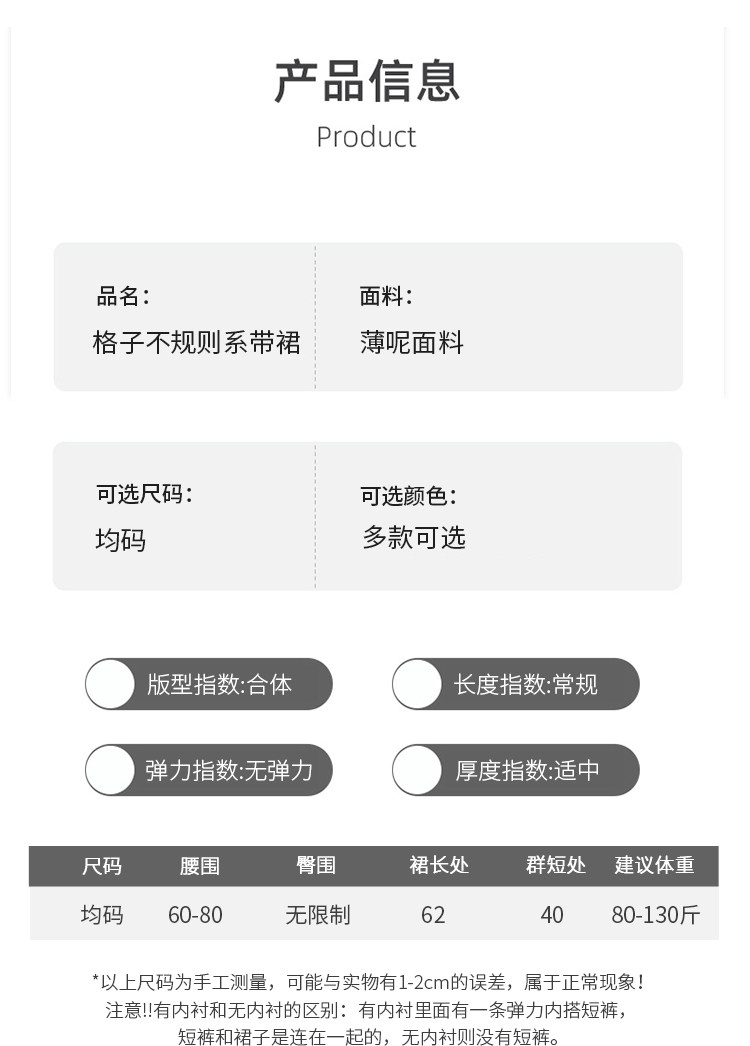The image size is (750, 1046).
Task: Select the 60-80 waist value cell
Action: tap(195, 915)
